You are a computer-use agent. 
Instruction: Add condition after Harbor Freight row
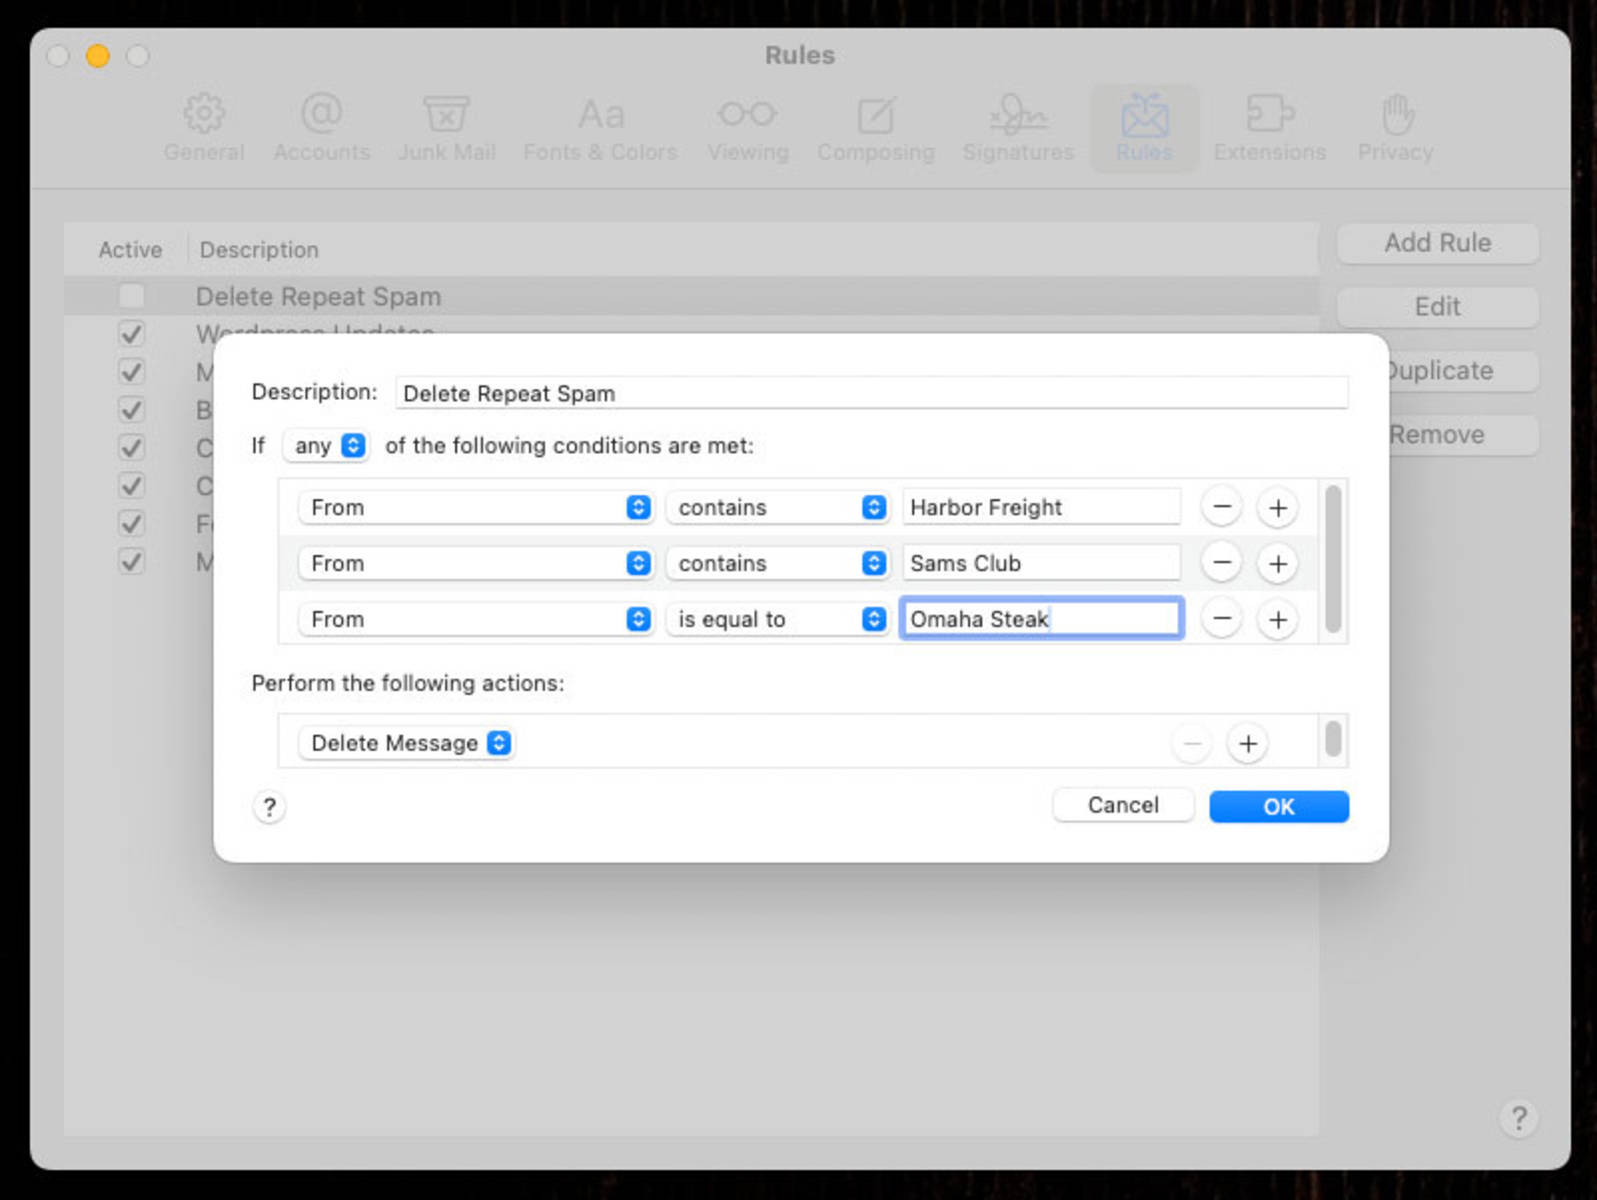(x=1277, y=507)
